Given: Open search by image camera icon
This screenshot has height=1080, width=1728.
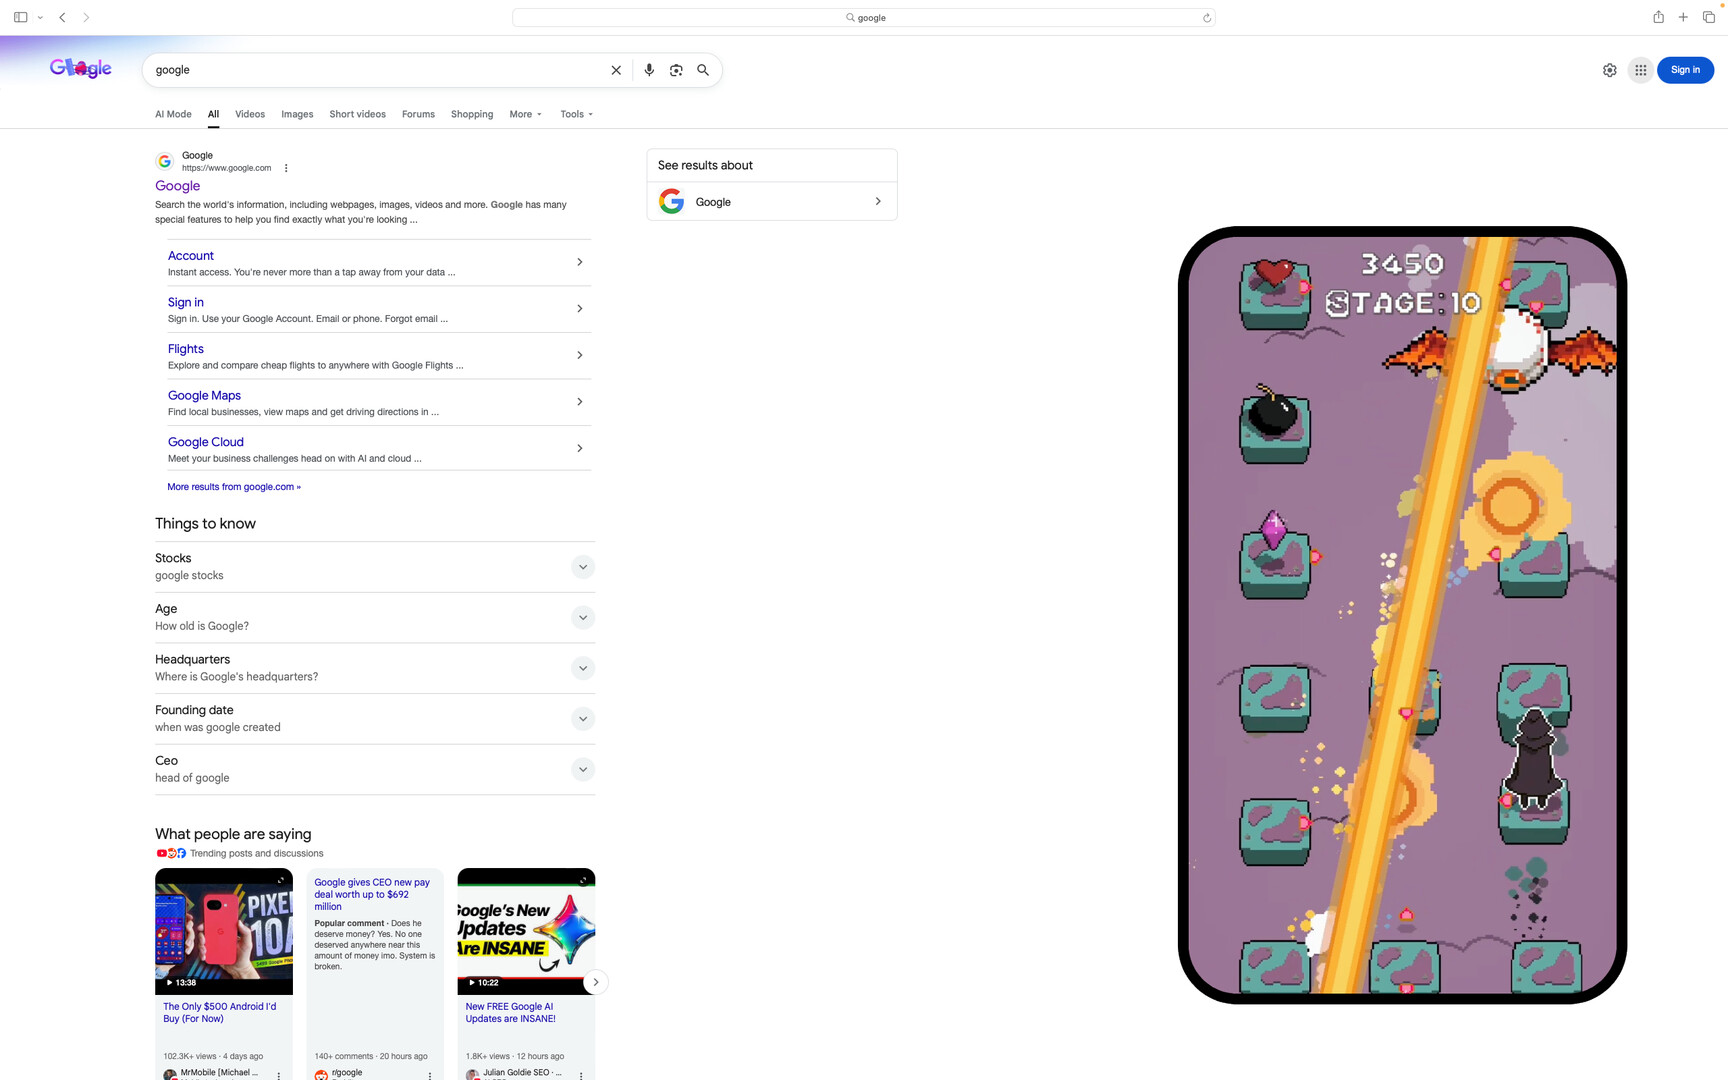Looking at the screenshot, I should (x=676, y=70).
